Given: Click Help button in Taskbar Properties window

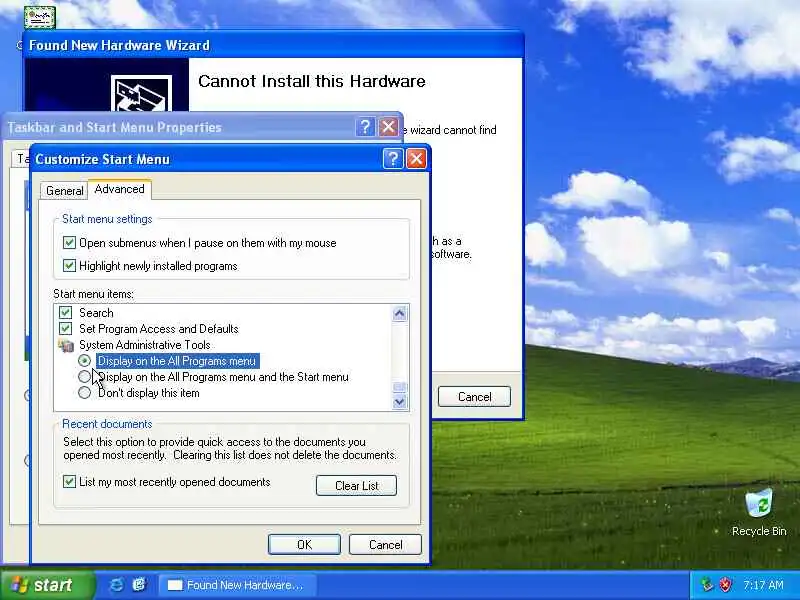Looking at the screenshot, I should 365,127.
